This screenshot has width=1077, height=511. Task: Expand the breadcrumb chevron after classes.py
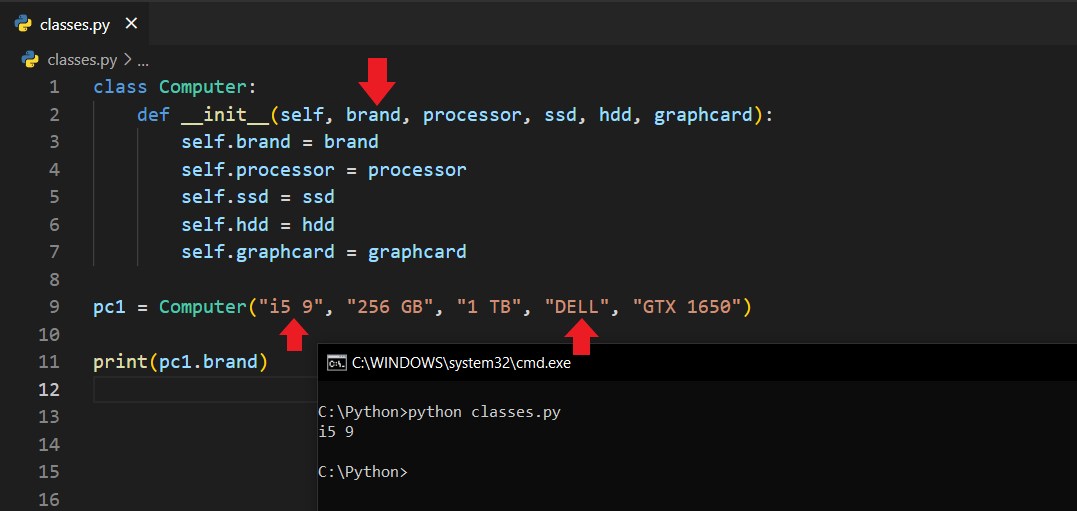tap(127, 59)
